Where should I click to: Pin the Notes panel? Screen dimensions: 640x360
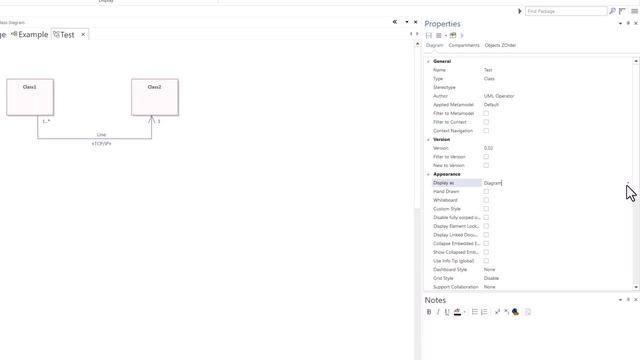point(628,300)
